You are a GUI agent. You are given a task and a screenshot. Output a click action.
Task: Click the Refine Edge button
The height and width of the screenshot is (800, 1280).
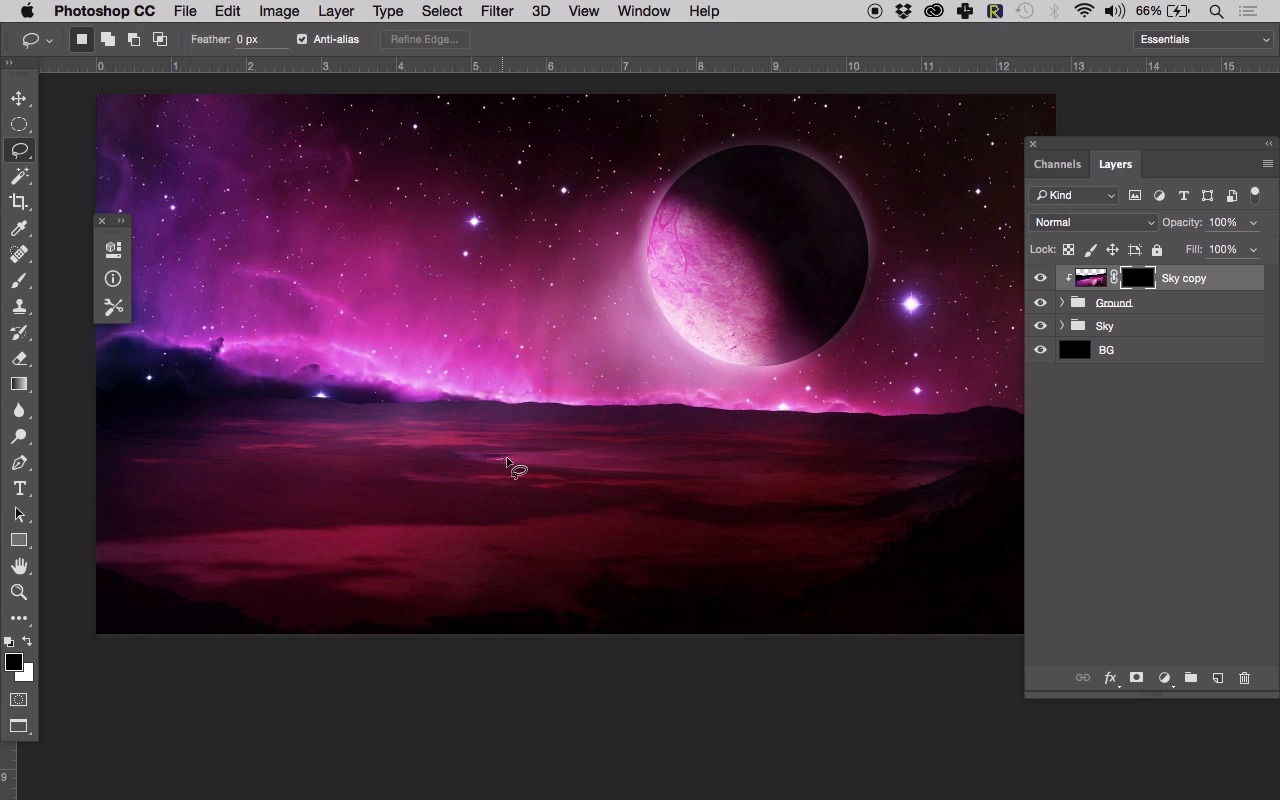pos(424,39)
